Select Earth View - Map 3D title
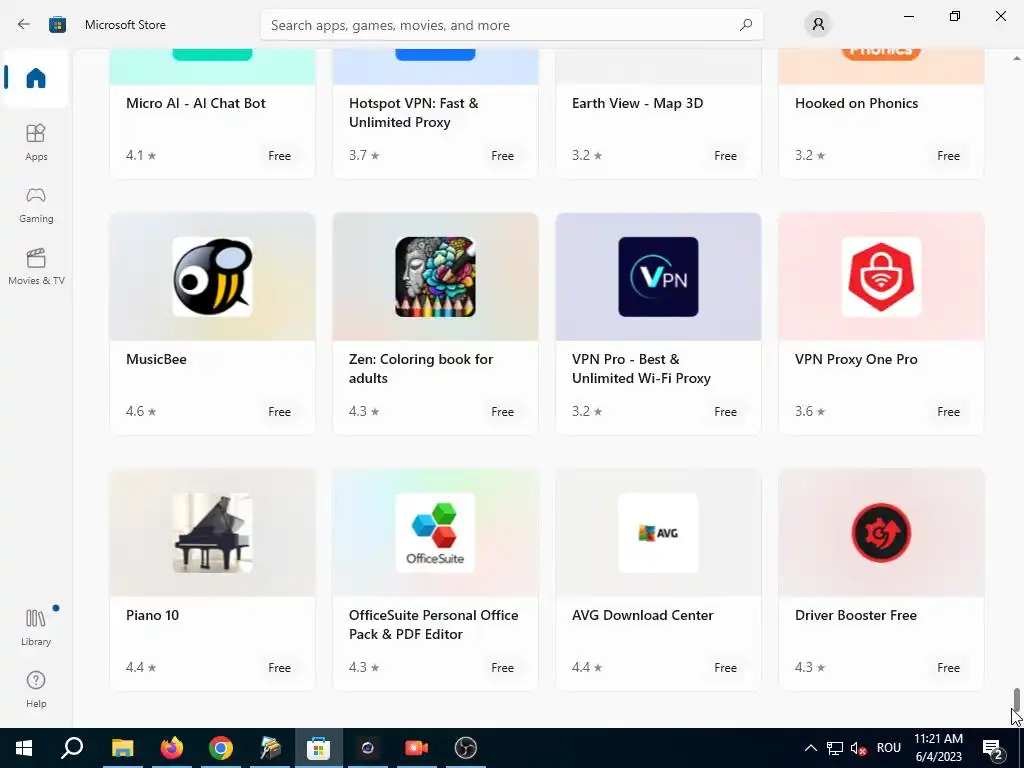This screenshot has width=1024, height=768. point(637,103)
